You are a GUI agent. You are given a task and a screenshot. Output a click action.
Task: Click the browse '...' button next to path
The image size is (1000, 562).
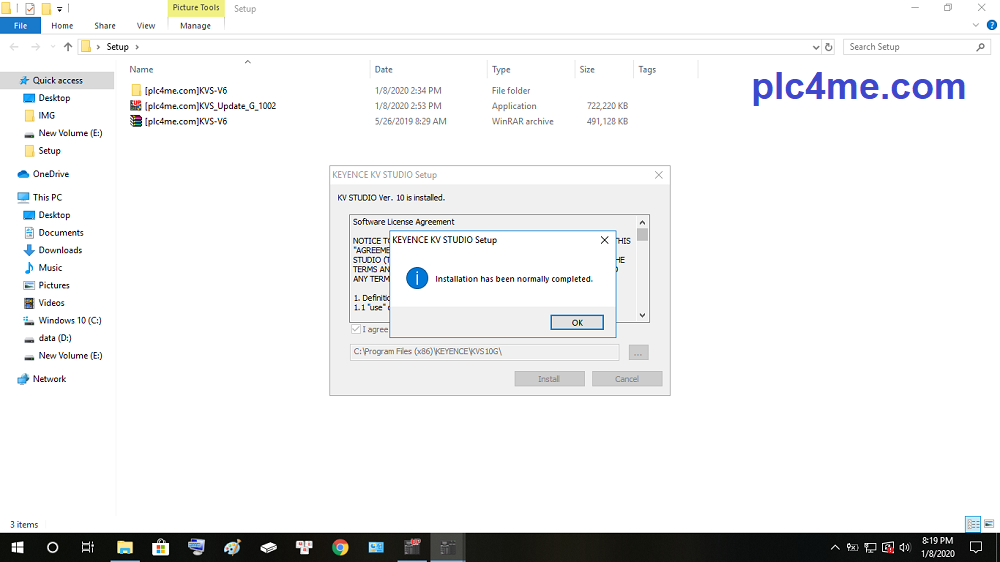tap(638, 352)
